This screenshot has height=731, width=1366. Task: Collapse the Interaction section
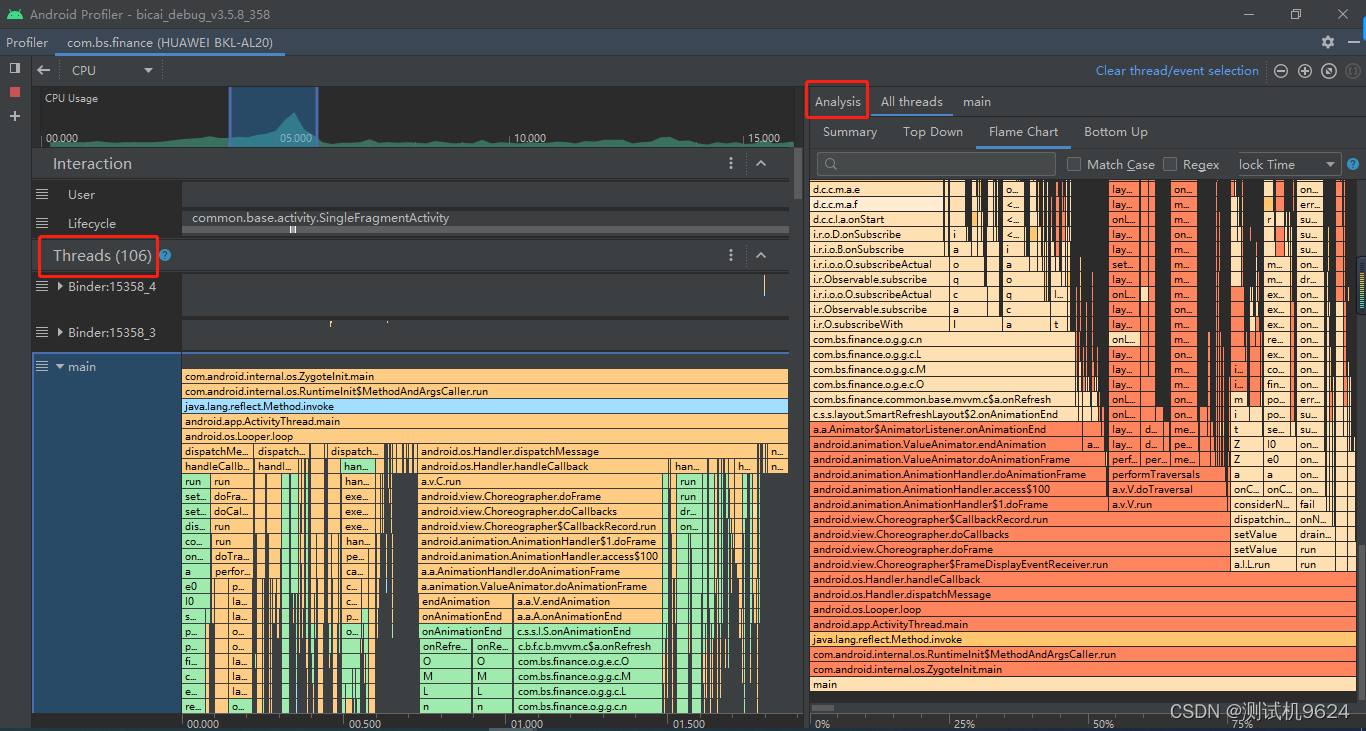pos(761,163)
